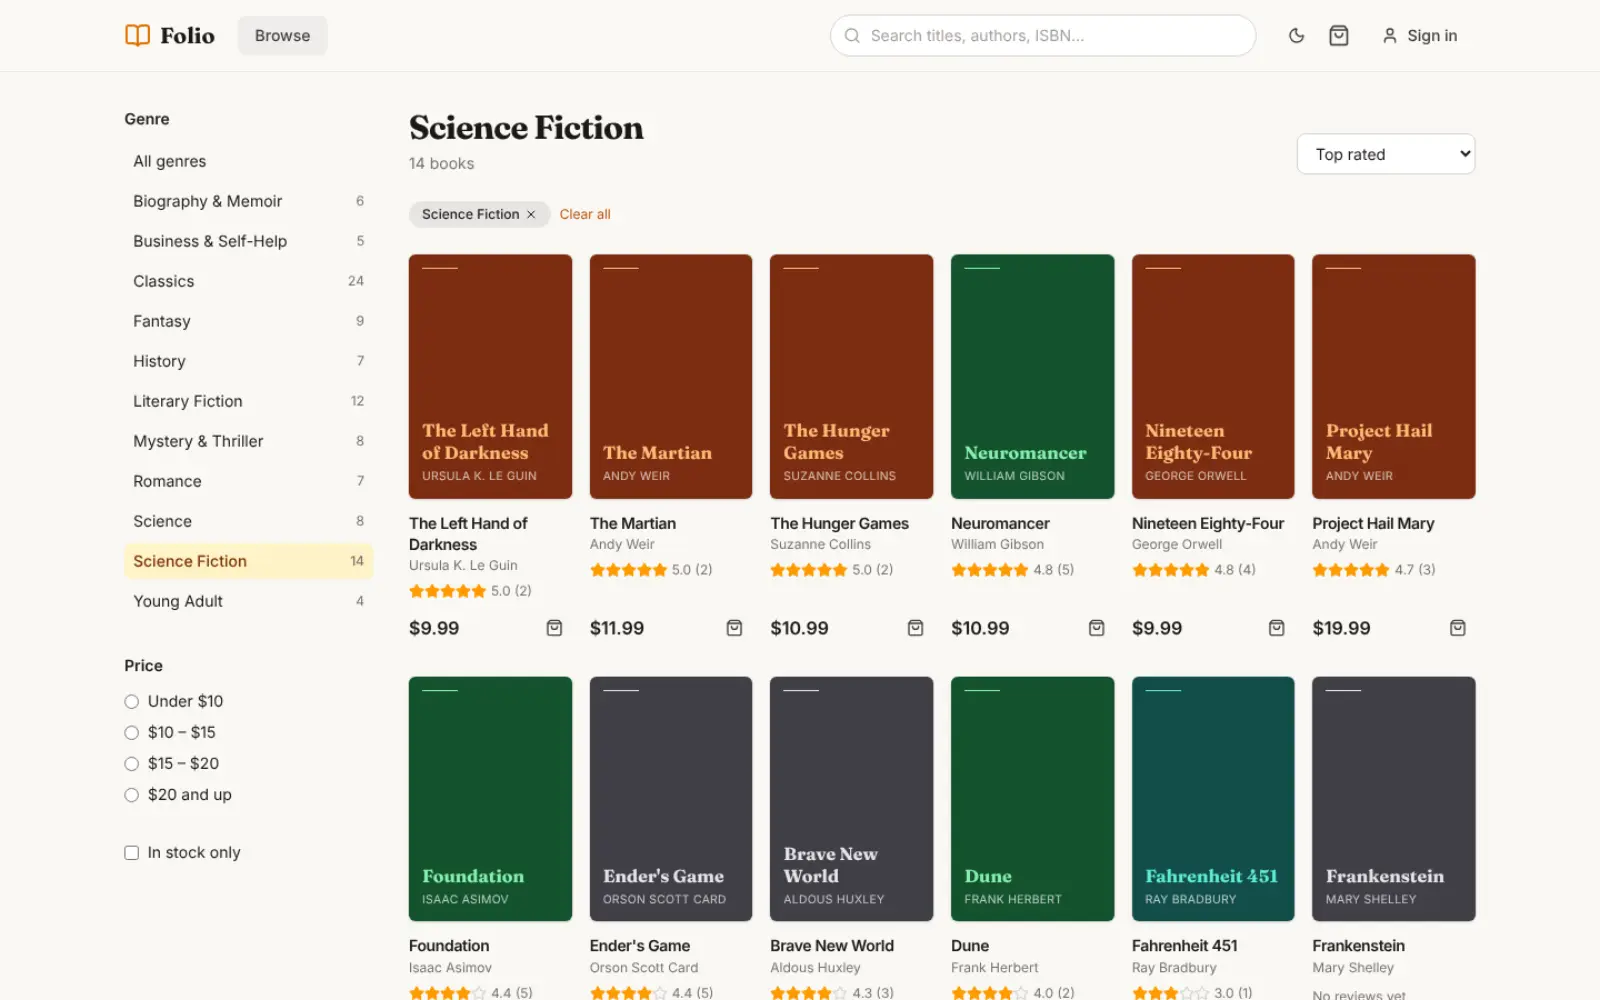
Task: Add Neuromancer to bag
Action: pos(1096,628)
